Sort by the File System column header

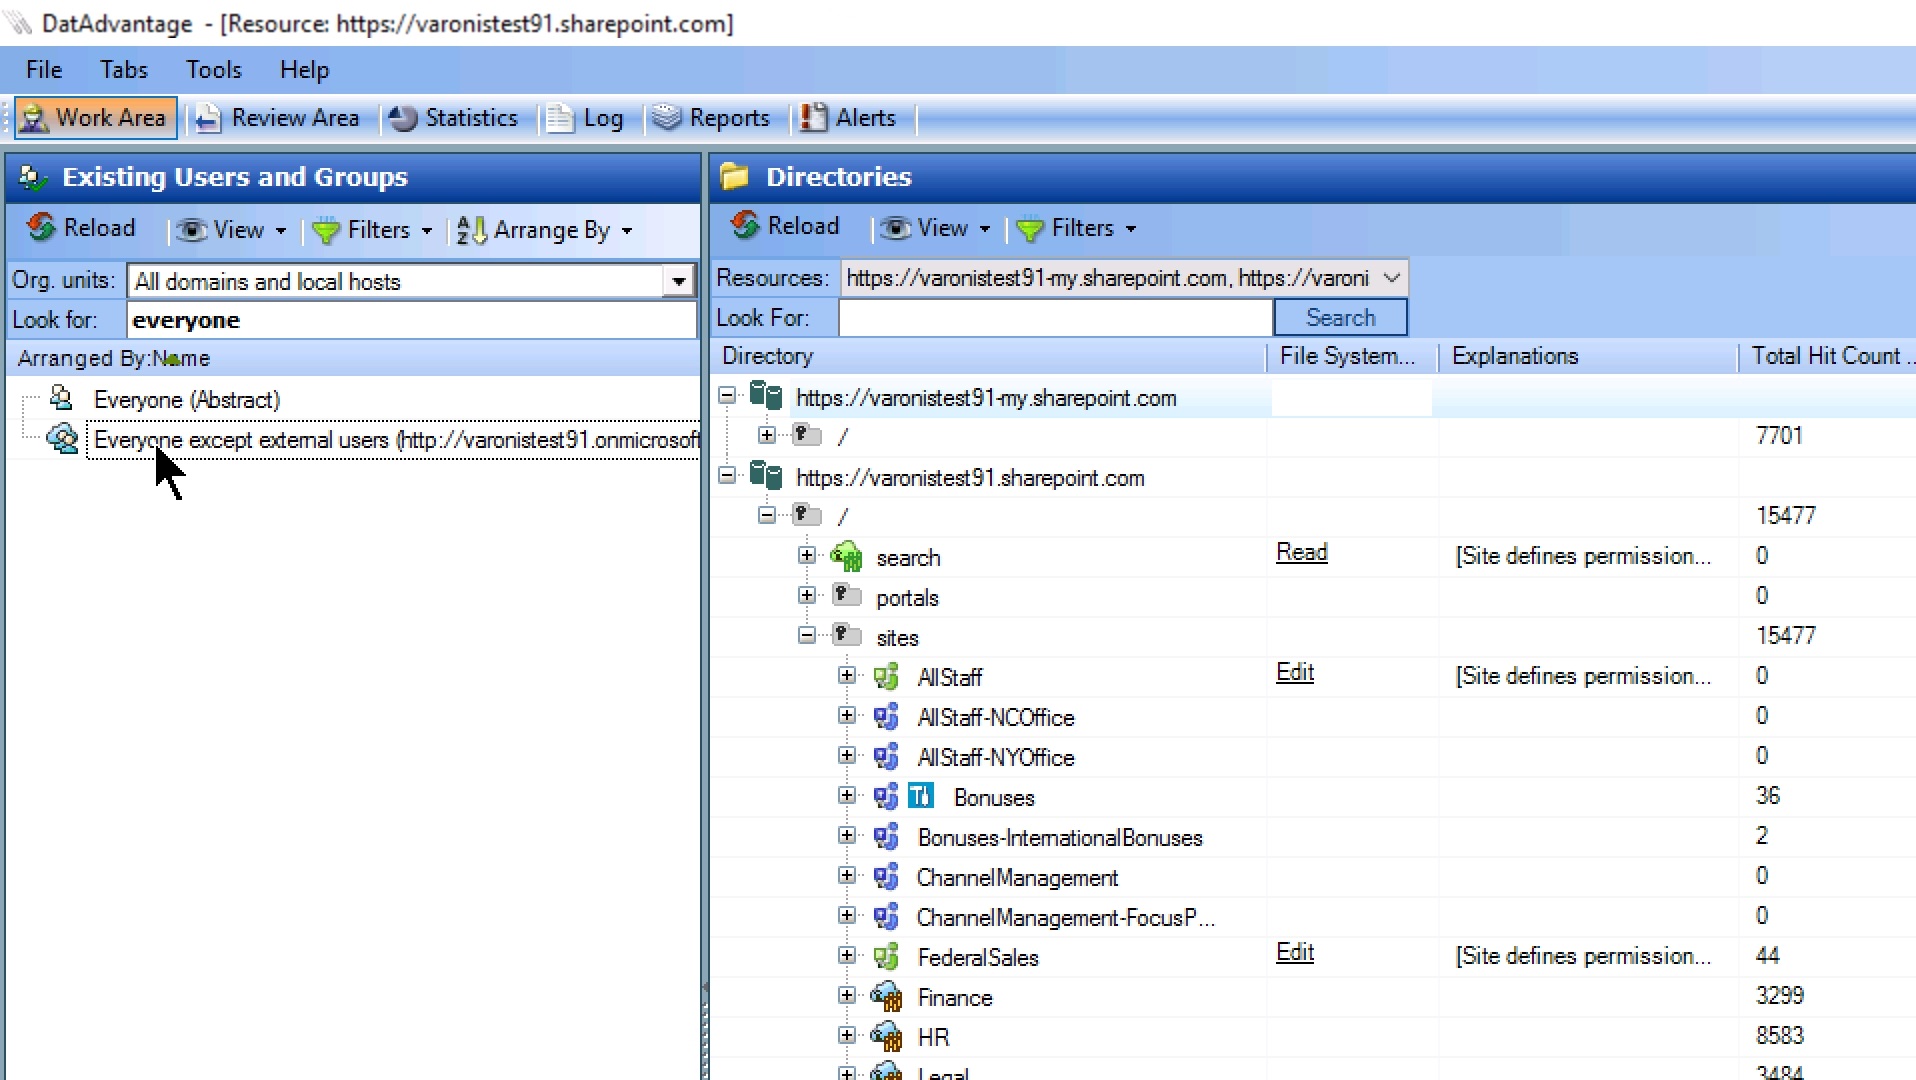click(1352, 356)
